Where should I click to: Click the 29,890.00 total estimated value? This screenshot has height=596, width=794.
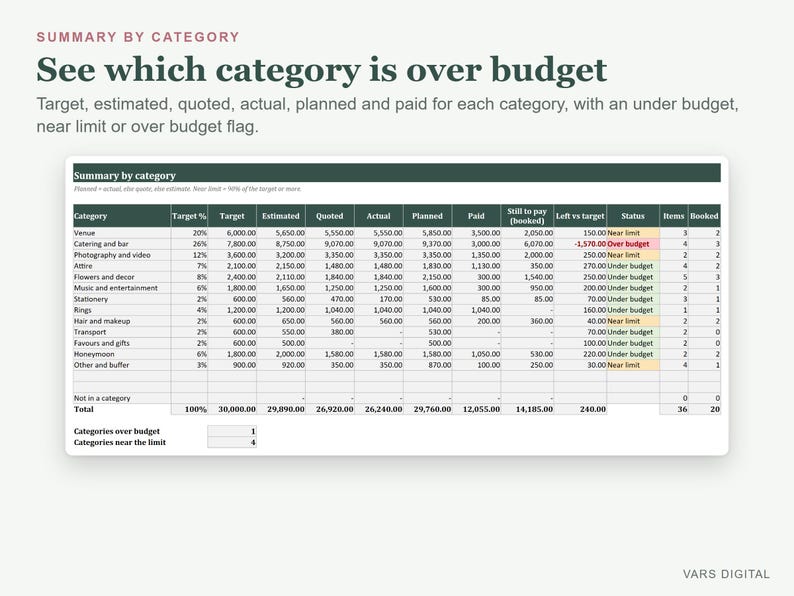pos(281,409)
